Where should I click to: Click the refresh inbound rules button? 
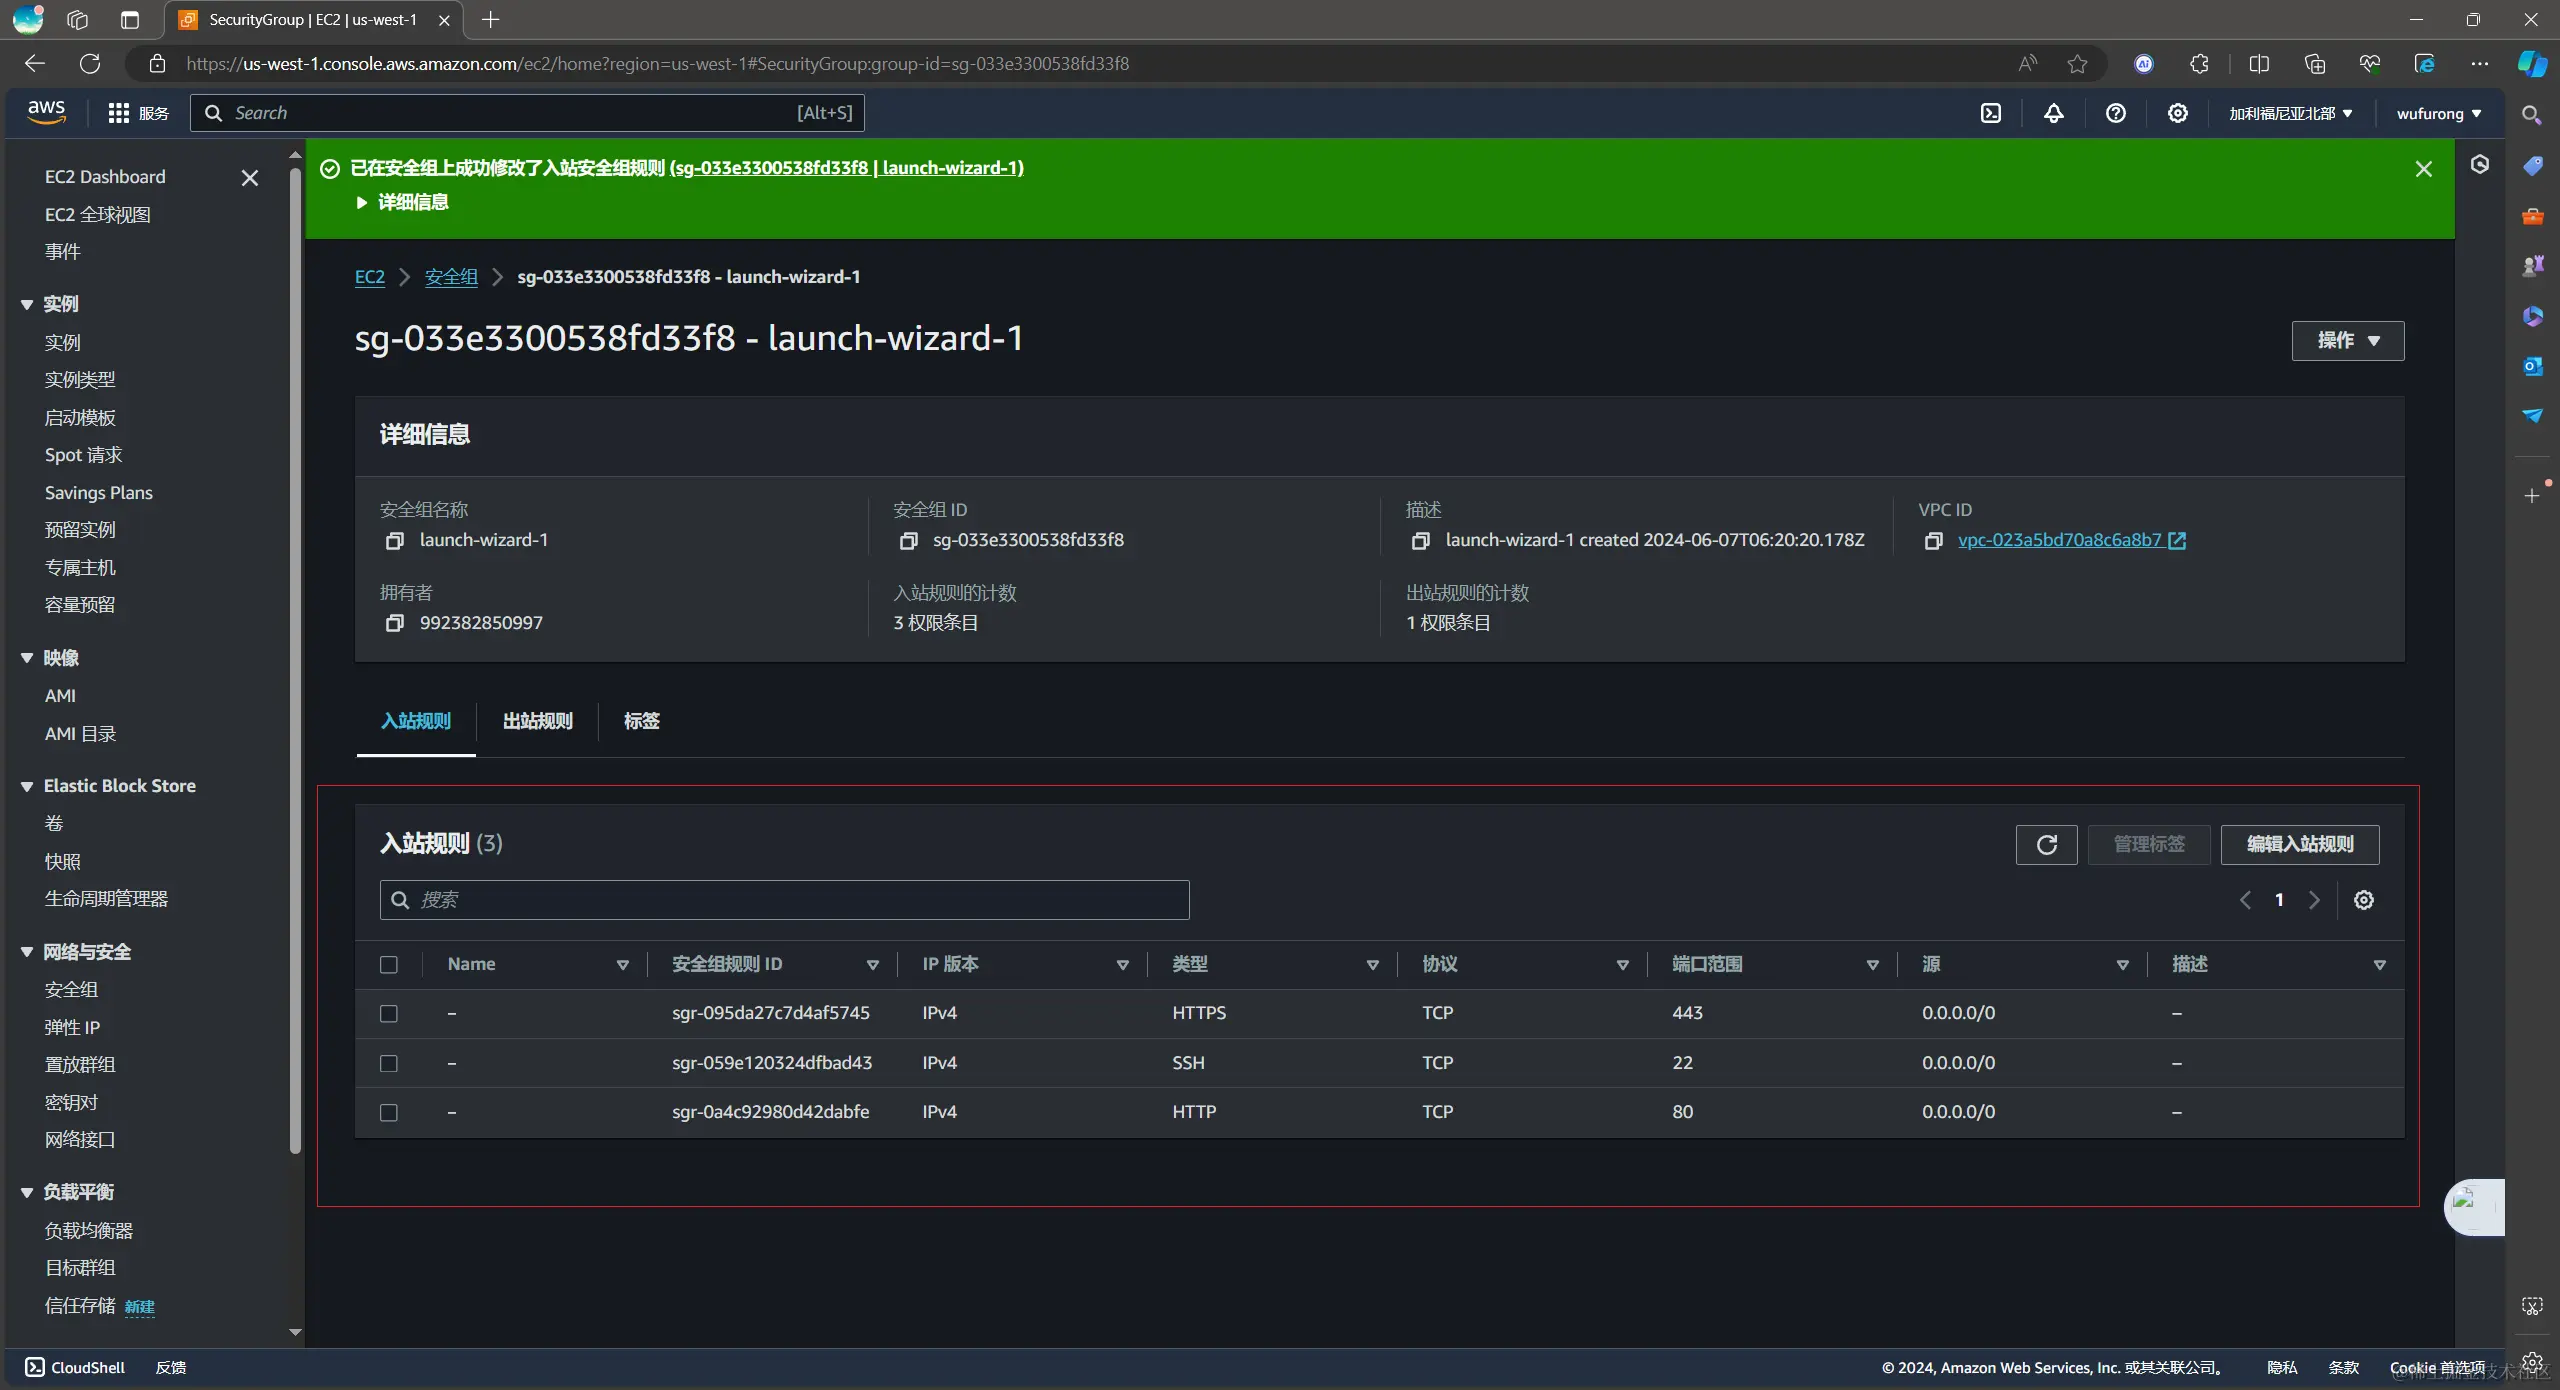tap(2046, 844)
